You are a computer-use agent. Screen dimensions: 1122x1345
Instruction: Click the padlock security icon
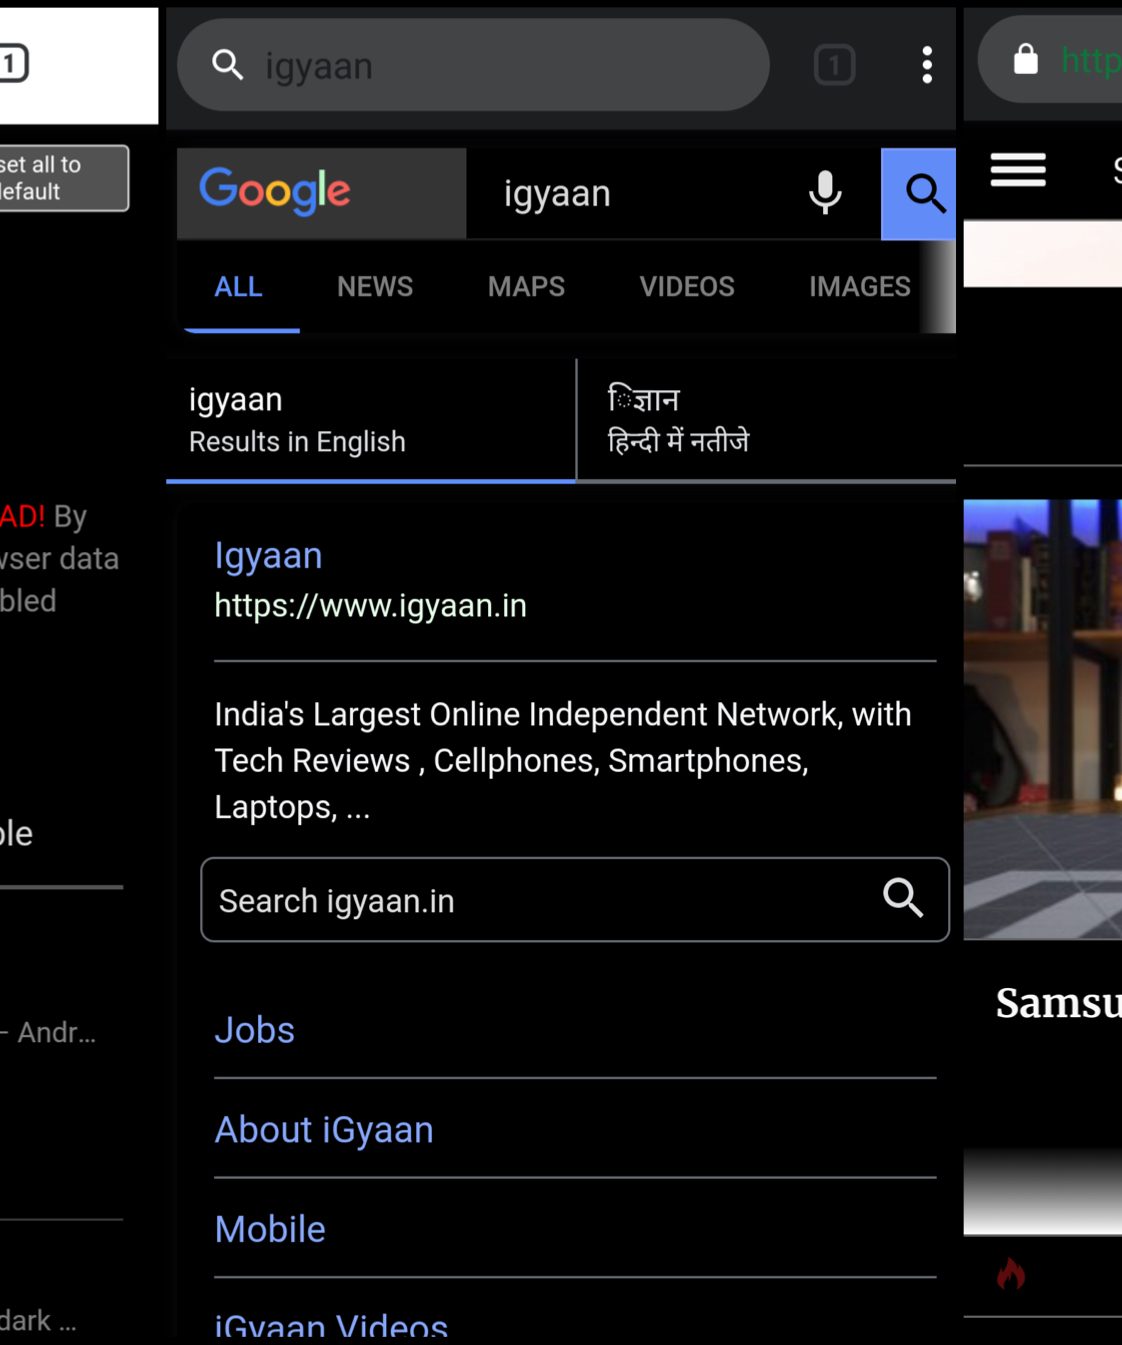coord(1026,59)
